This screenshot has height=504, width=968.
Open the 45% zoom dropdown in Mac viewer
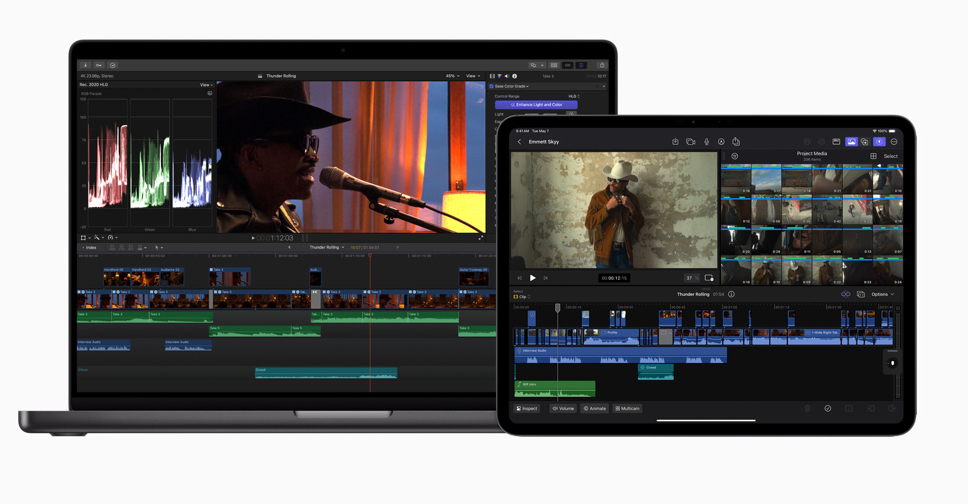(x=452, y=76)
